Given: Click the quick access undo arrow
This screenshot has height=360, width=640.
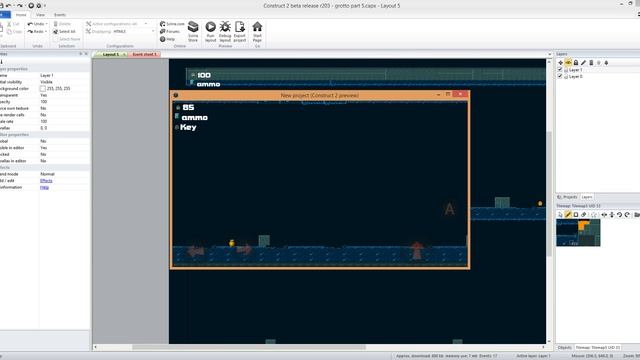Looking at the screenshot, I should click(9, 6).
